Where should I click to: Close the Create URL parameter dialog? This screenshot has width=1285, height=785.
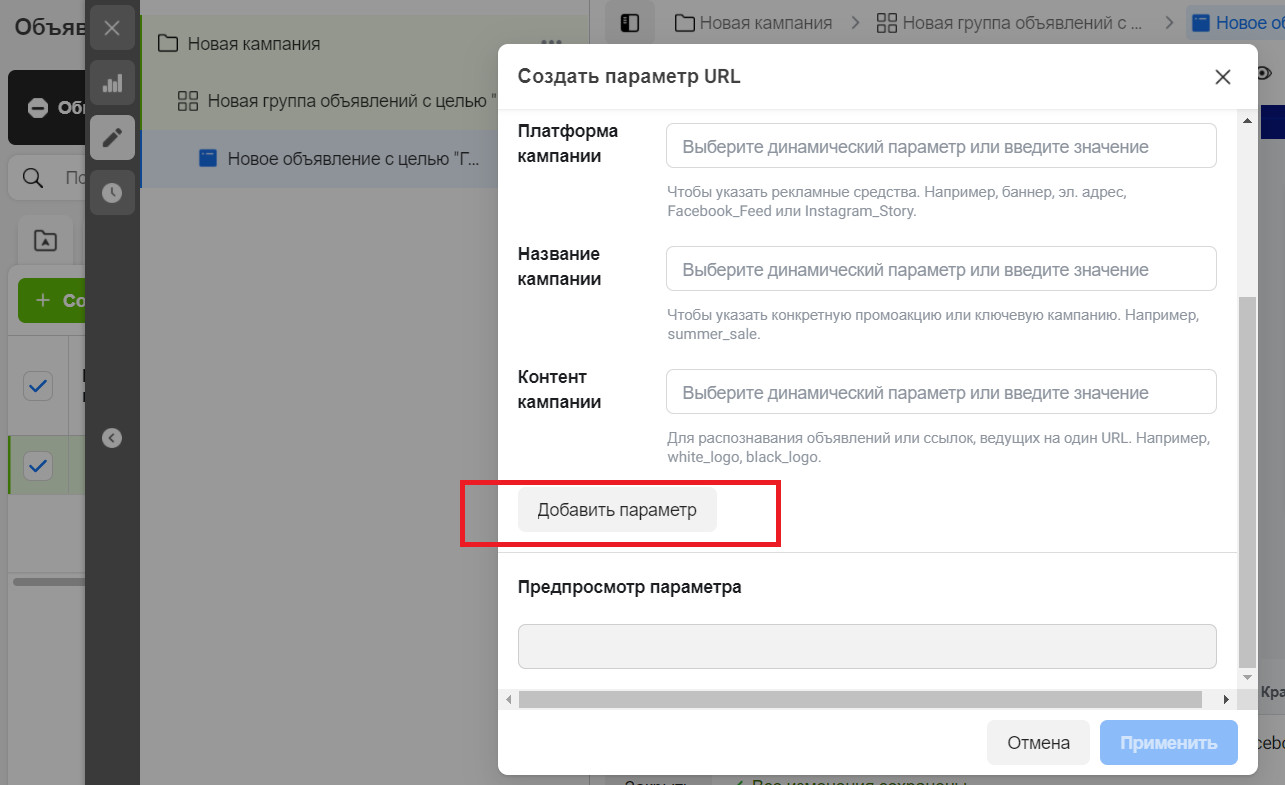pyautogui.click(x=1222, y=77)
